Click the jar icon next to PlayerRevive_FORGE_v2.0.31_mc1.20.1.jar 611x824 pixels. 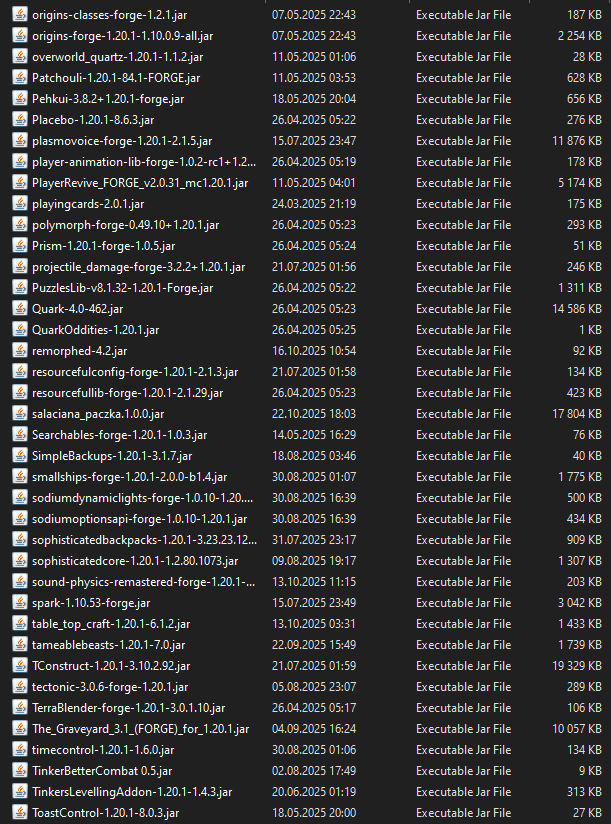coord(19,183)
